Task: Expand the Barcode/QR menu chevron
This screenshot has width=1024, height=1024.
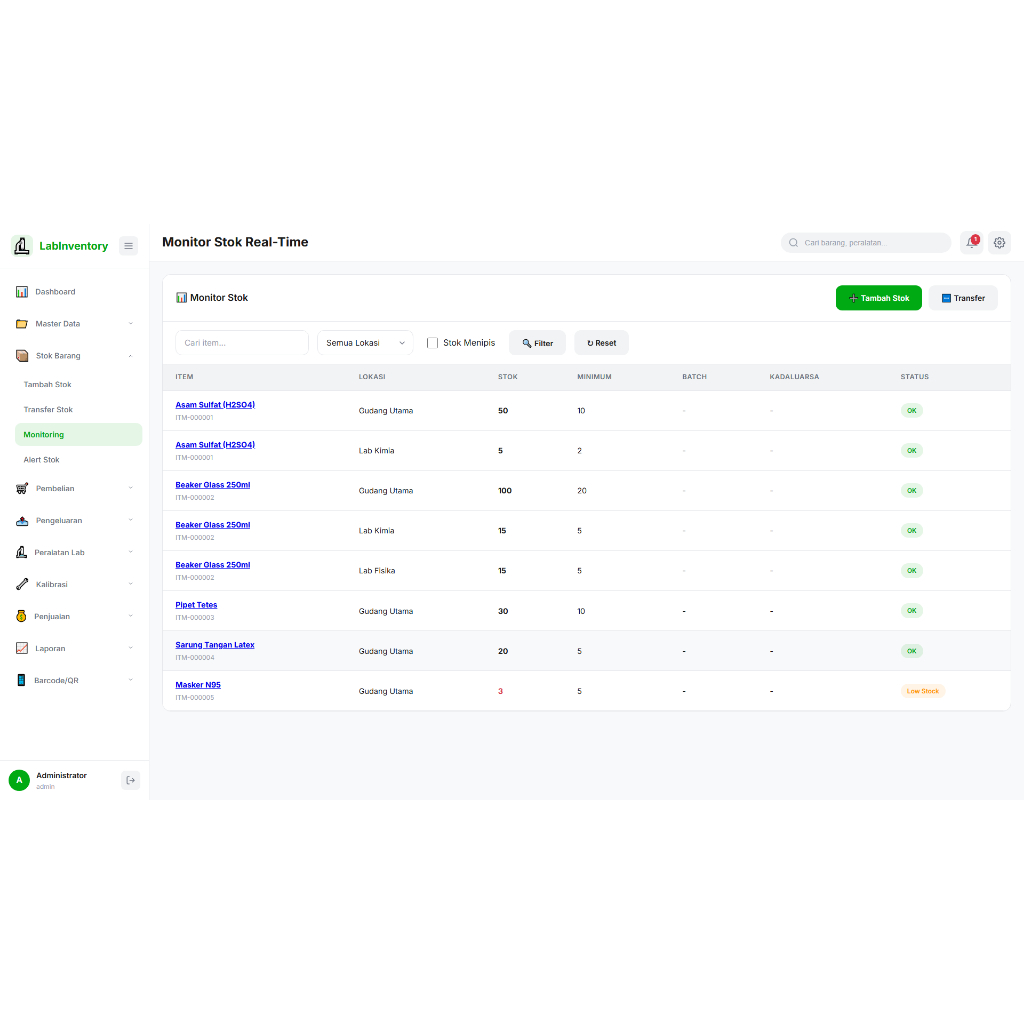Action: point(131,680)
